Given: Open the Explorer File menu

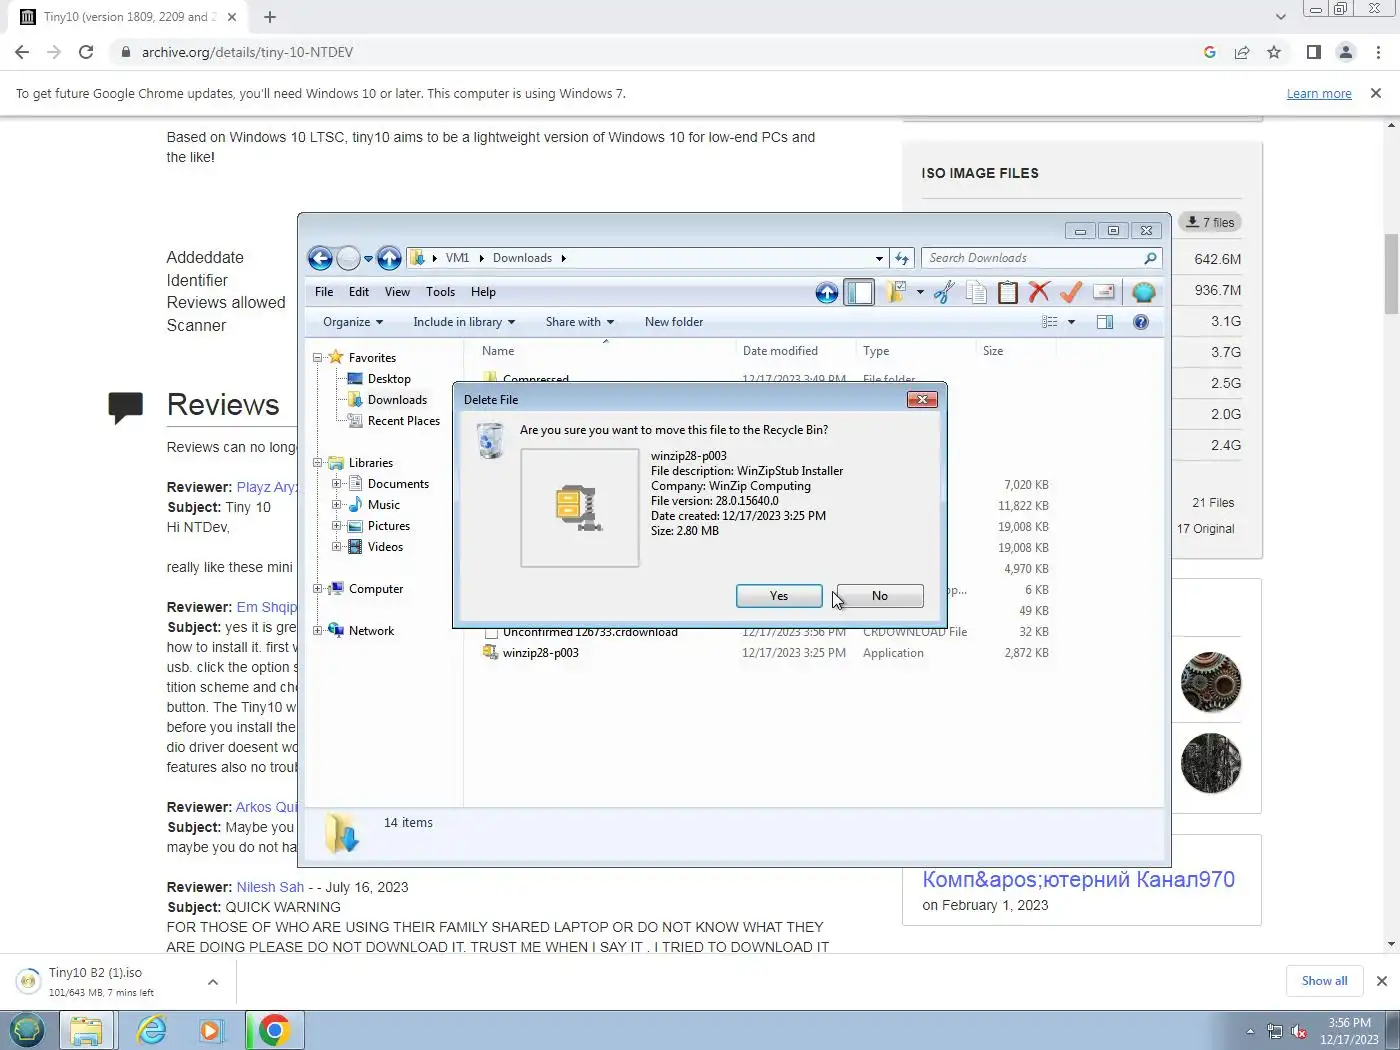Looking at the screenshot, I should tap(324, 292).
